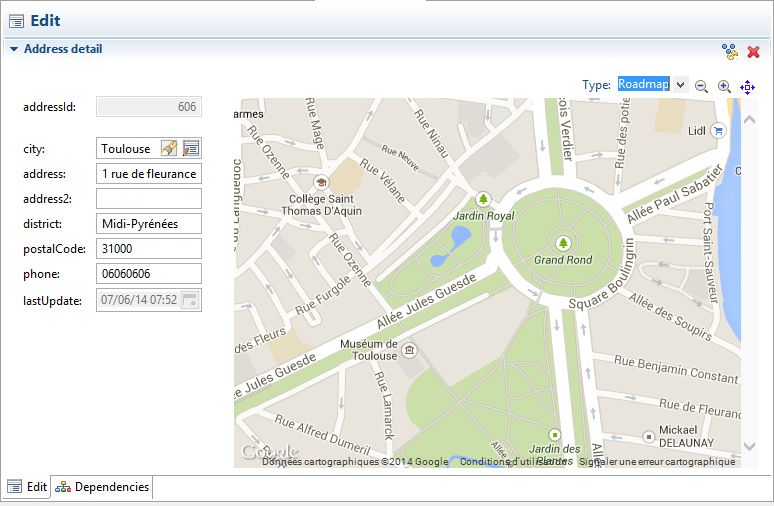
Task: Click the Grand Rond tree marker
Action: coord(563,243)
